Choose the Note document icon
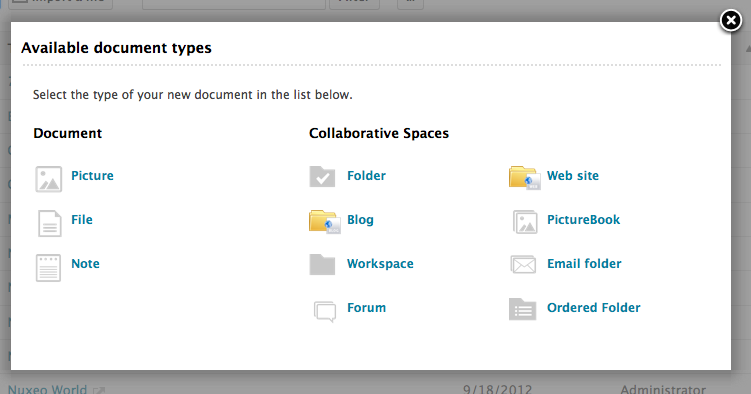The image size is (751, 394). [x=48, y=268]
